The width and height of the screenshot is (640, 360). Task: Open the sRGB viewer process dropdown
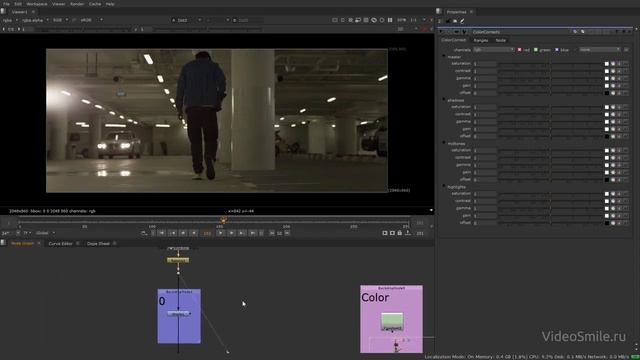(91, 20)
